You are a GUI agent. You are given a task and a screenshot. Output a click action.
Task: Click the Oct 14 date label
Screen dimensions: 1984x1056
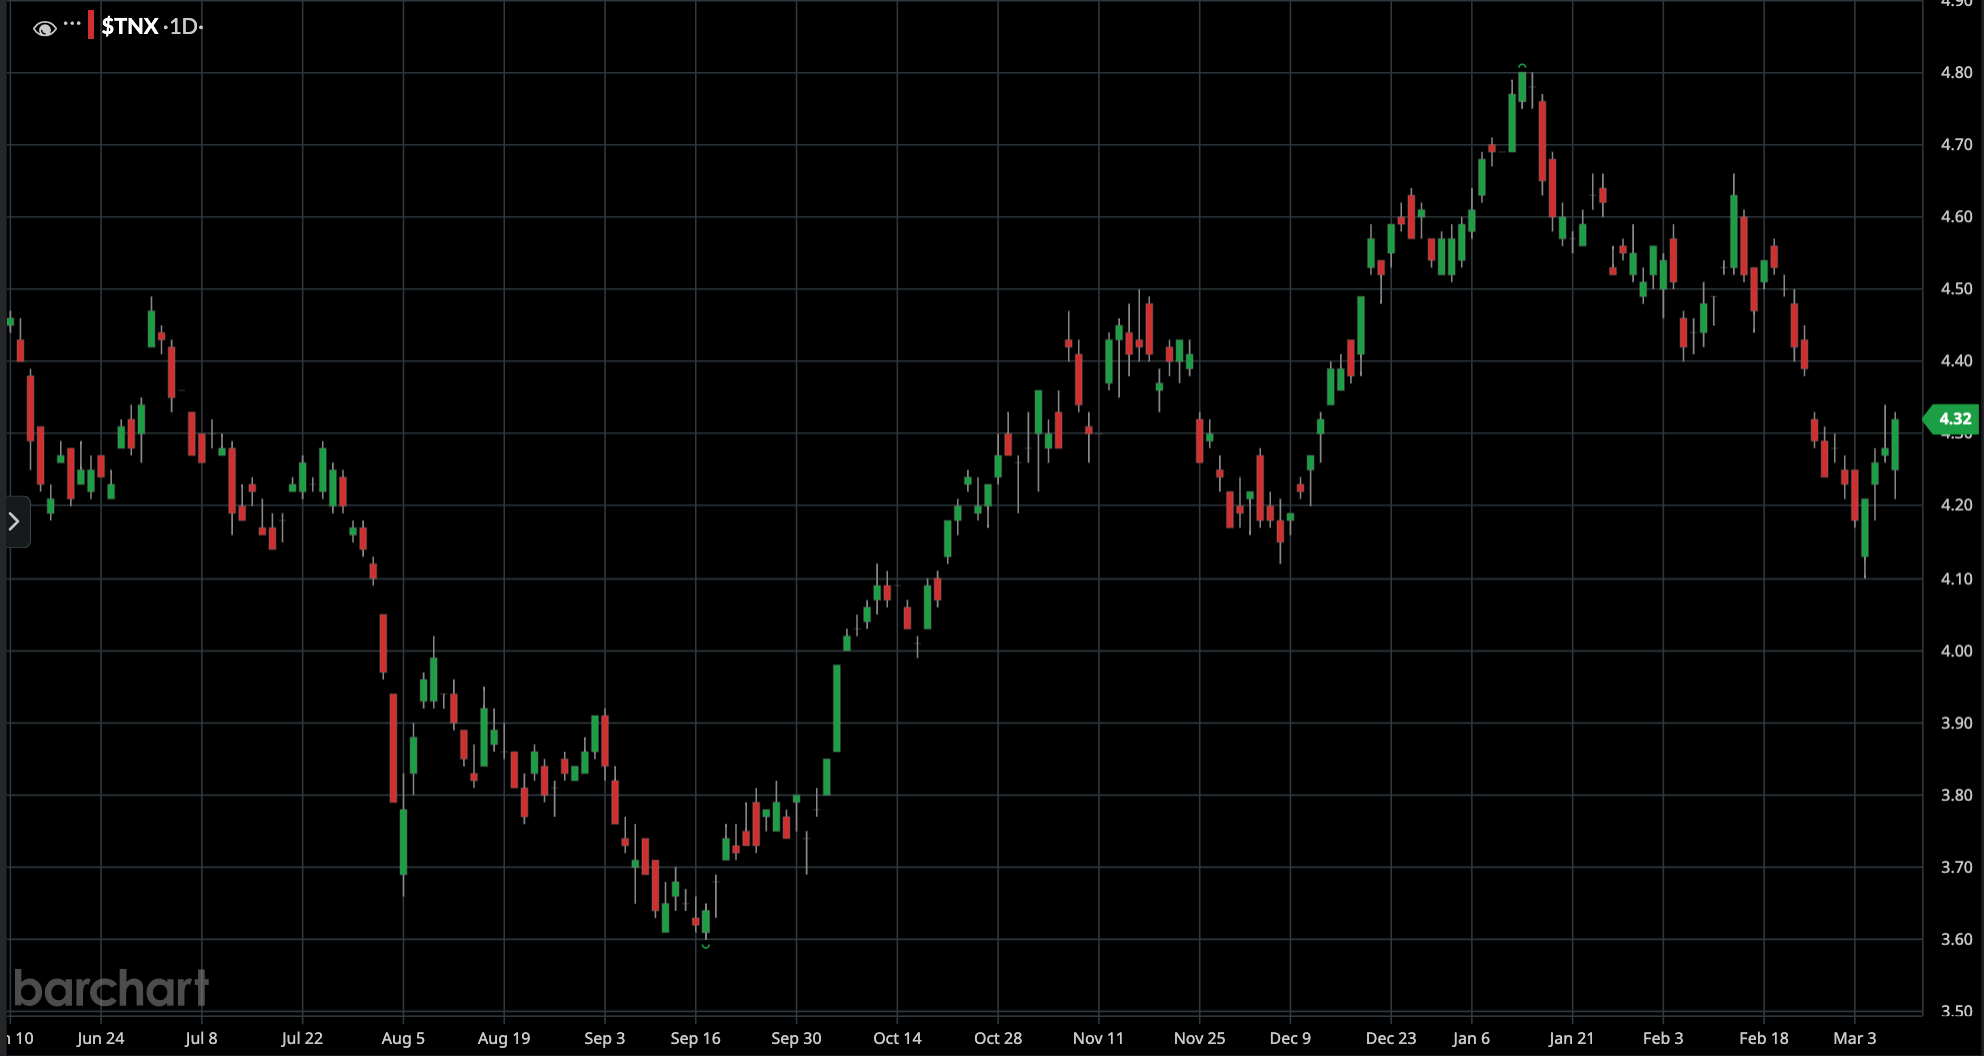(897, 1038)
